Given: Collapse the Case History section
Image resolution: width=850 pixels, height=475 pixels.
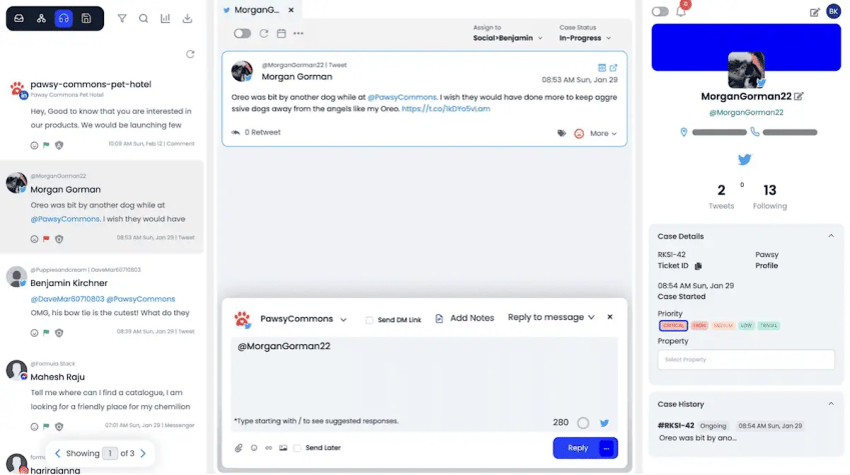Looking at the screenshot, I should [x=830, y=404].
